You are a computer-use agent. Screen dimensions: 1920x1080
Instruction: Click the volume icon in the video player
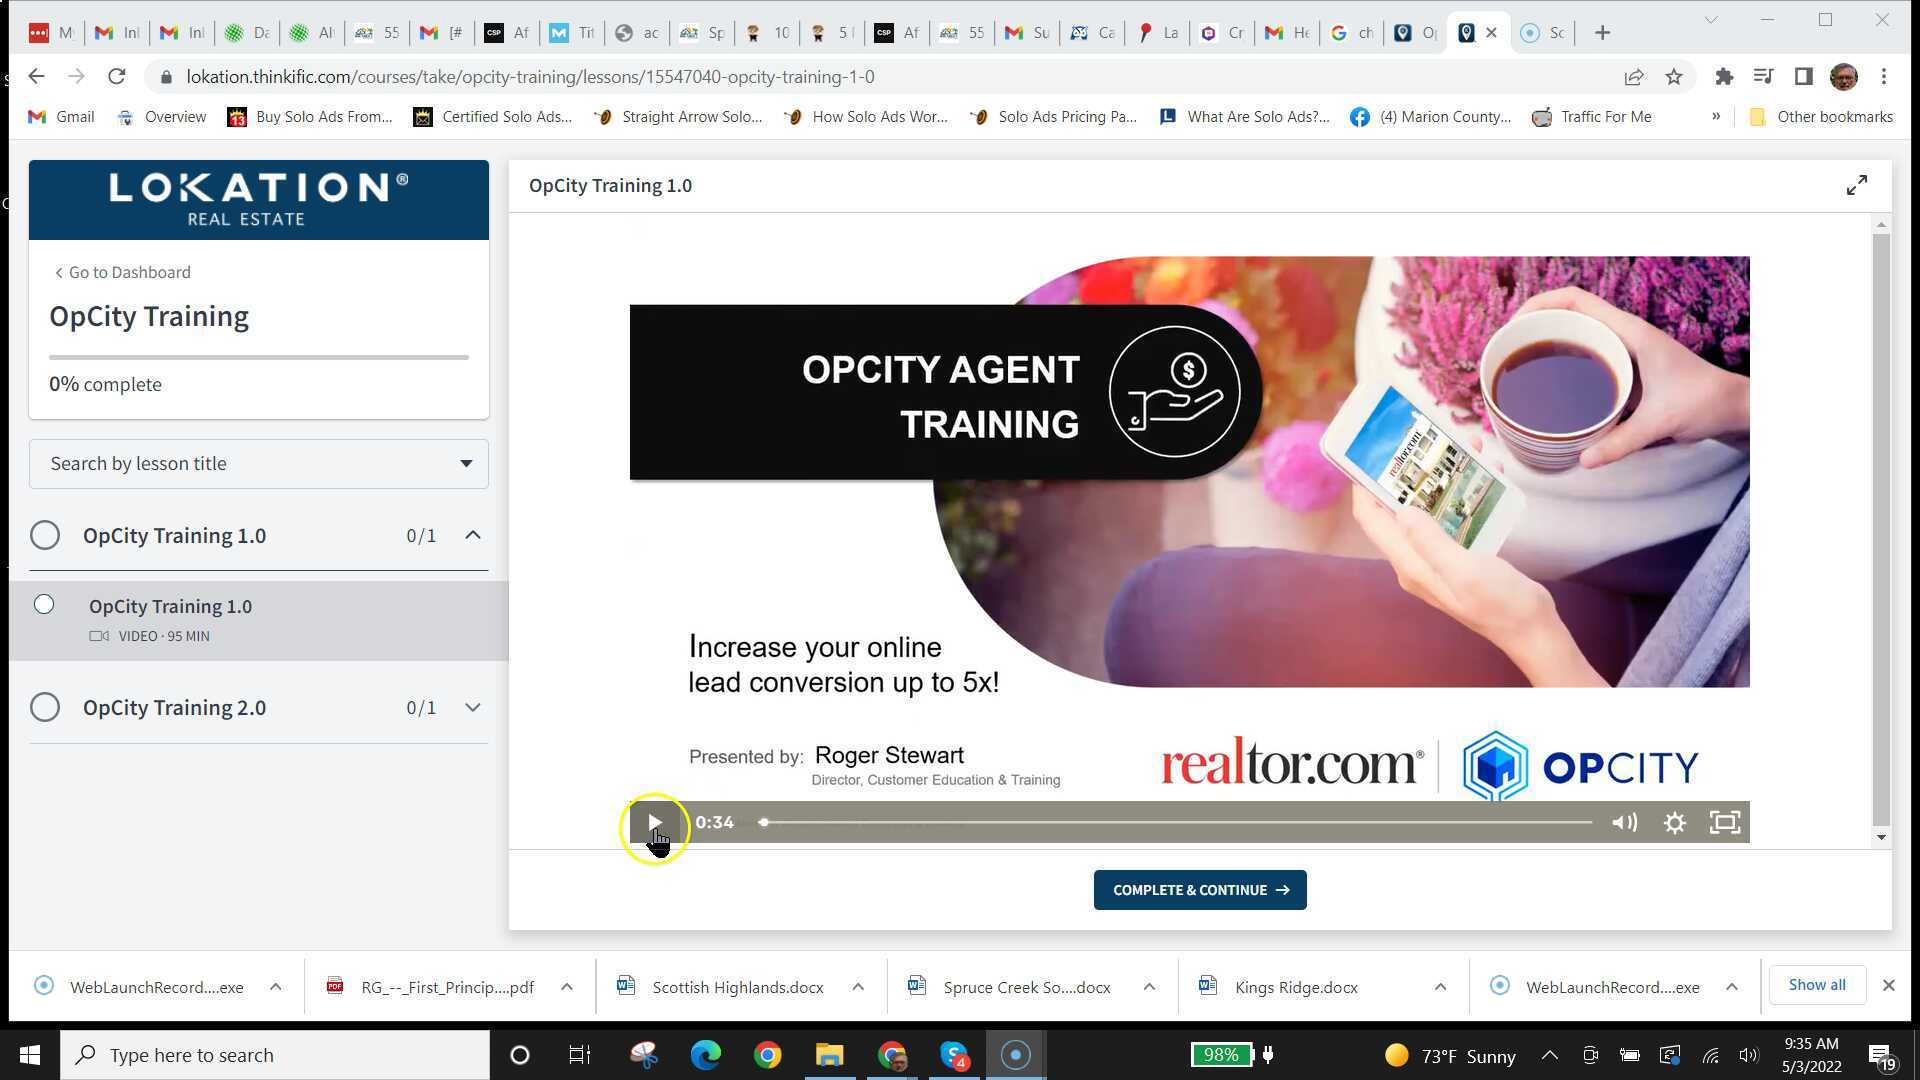click(x=1624, y=822)
